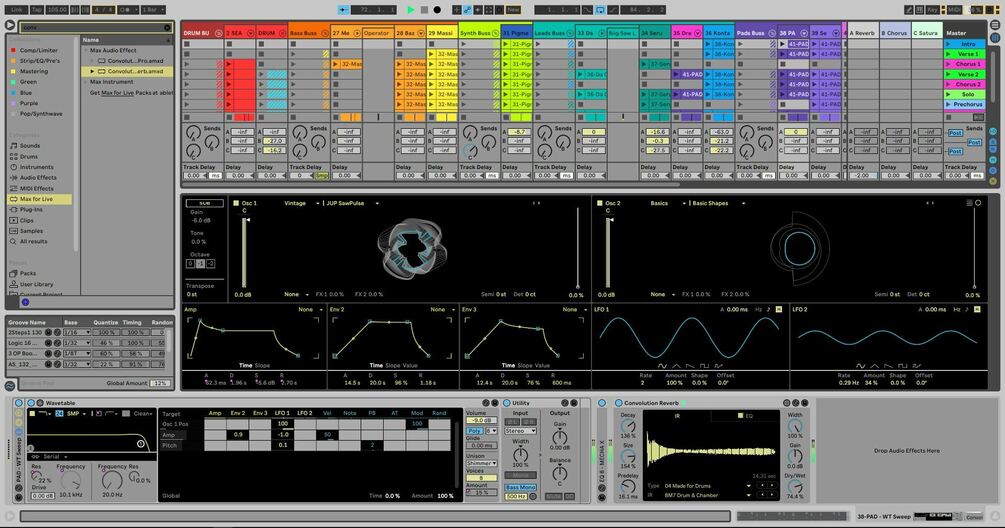1005x528 pixels.
Task: Open the Sounds browser category
Action: click(29, 145)
